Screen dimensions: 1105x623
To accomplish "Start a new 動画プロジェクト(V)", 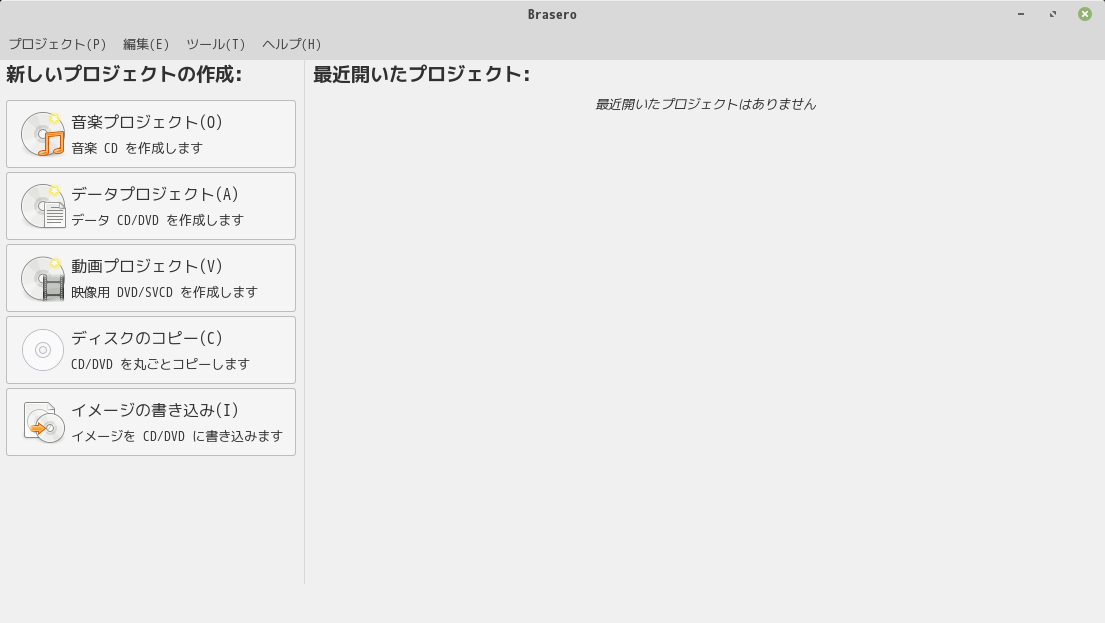I will click(151, 278).
